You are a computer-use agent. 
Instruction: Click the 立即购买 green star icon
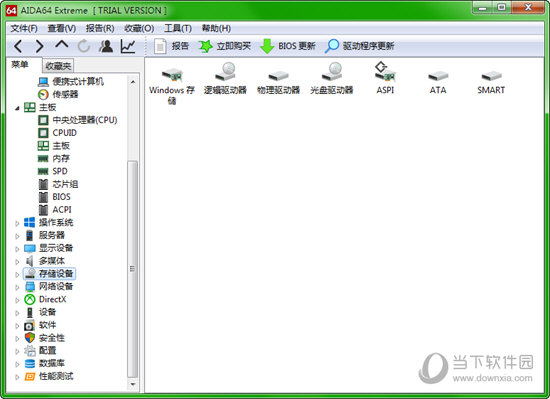[x=206, y=46]
